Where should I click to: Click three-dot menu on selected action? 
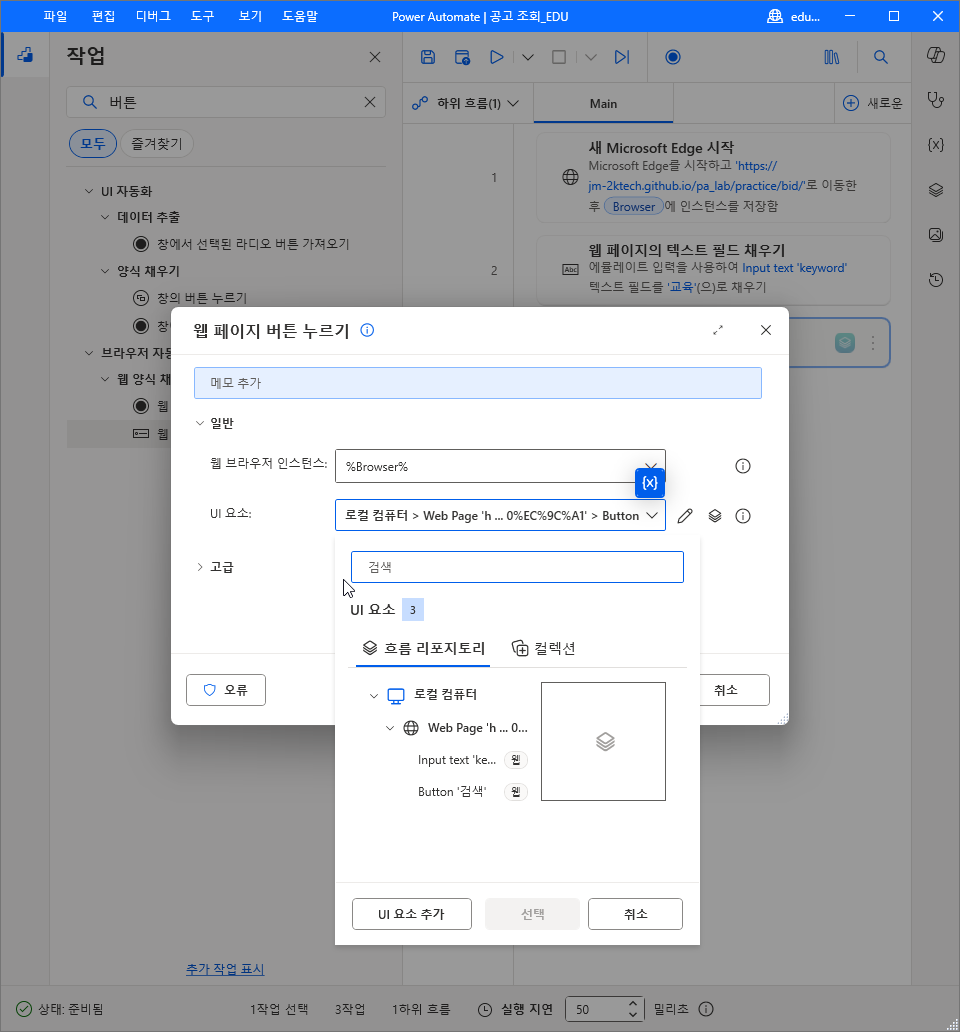click(x=873, y=343)
